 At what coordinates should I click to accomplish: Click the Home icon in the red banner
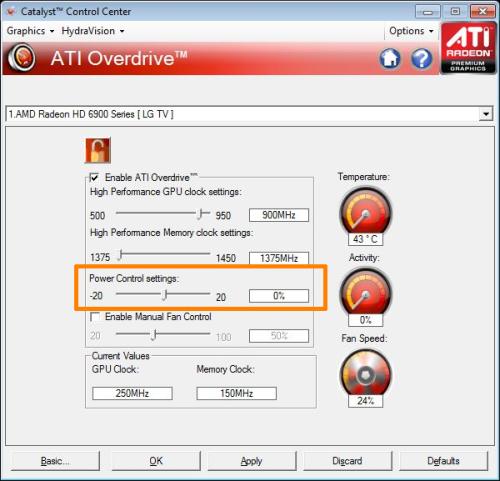pos(390,59)
